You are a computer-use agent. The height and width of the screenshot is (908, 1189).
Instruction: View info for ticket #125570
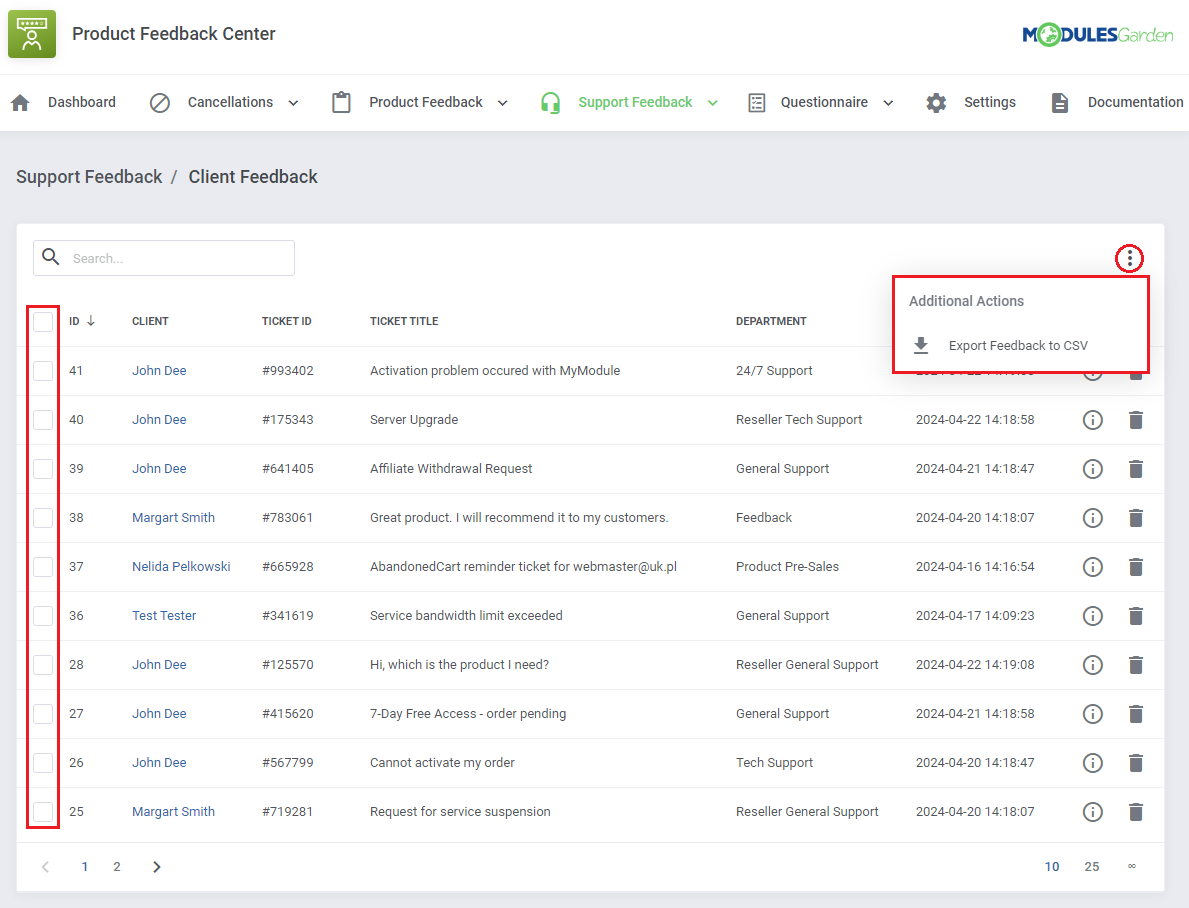pos(1093,665)
